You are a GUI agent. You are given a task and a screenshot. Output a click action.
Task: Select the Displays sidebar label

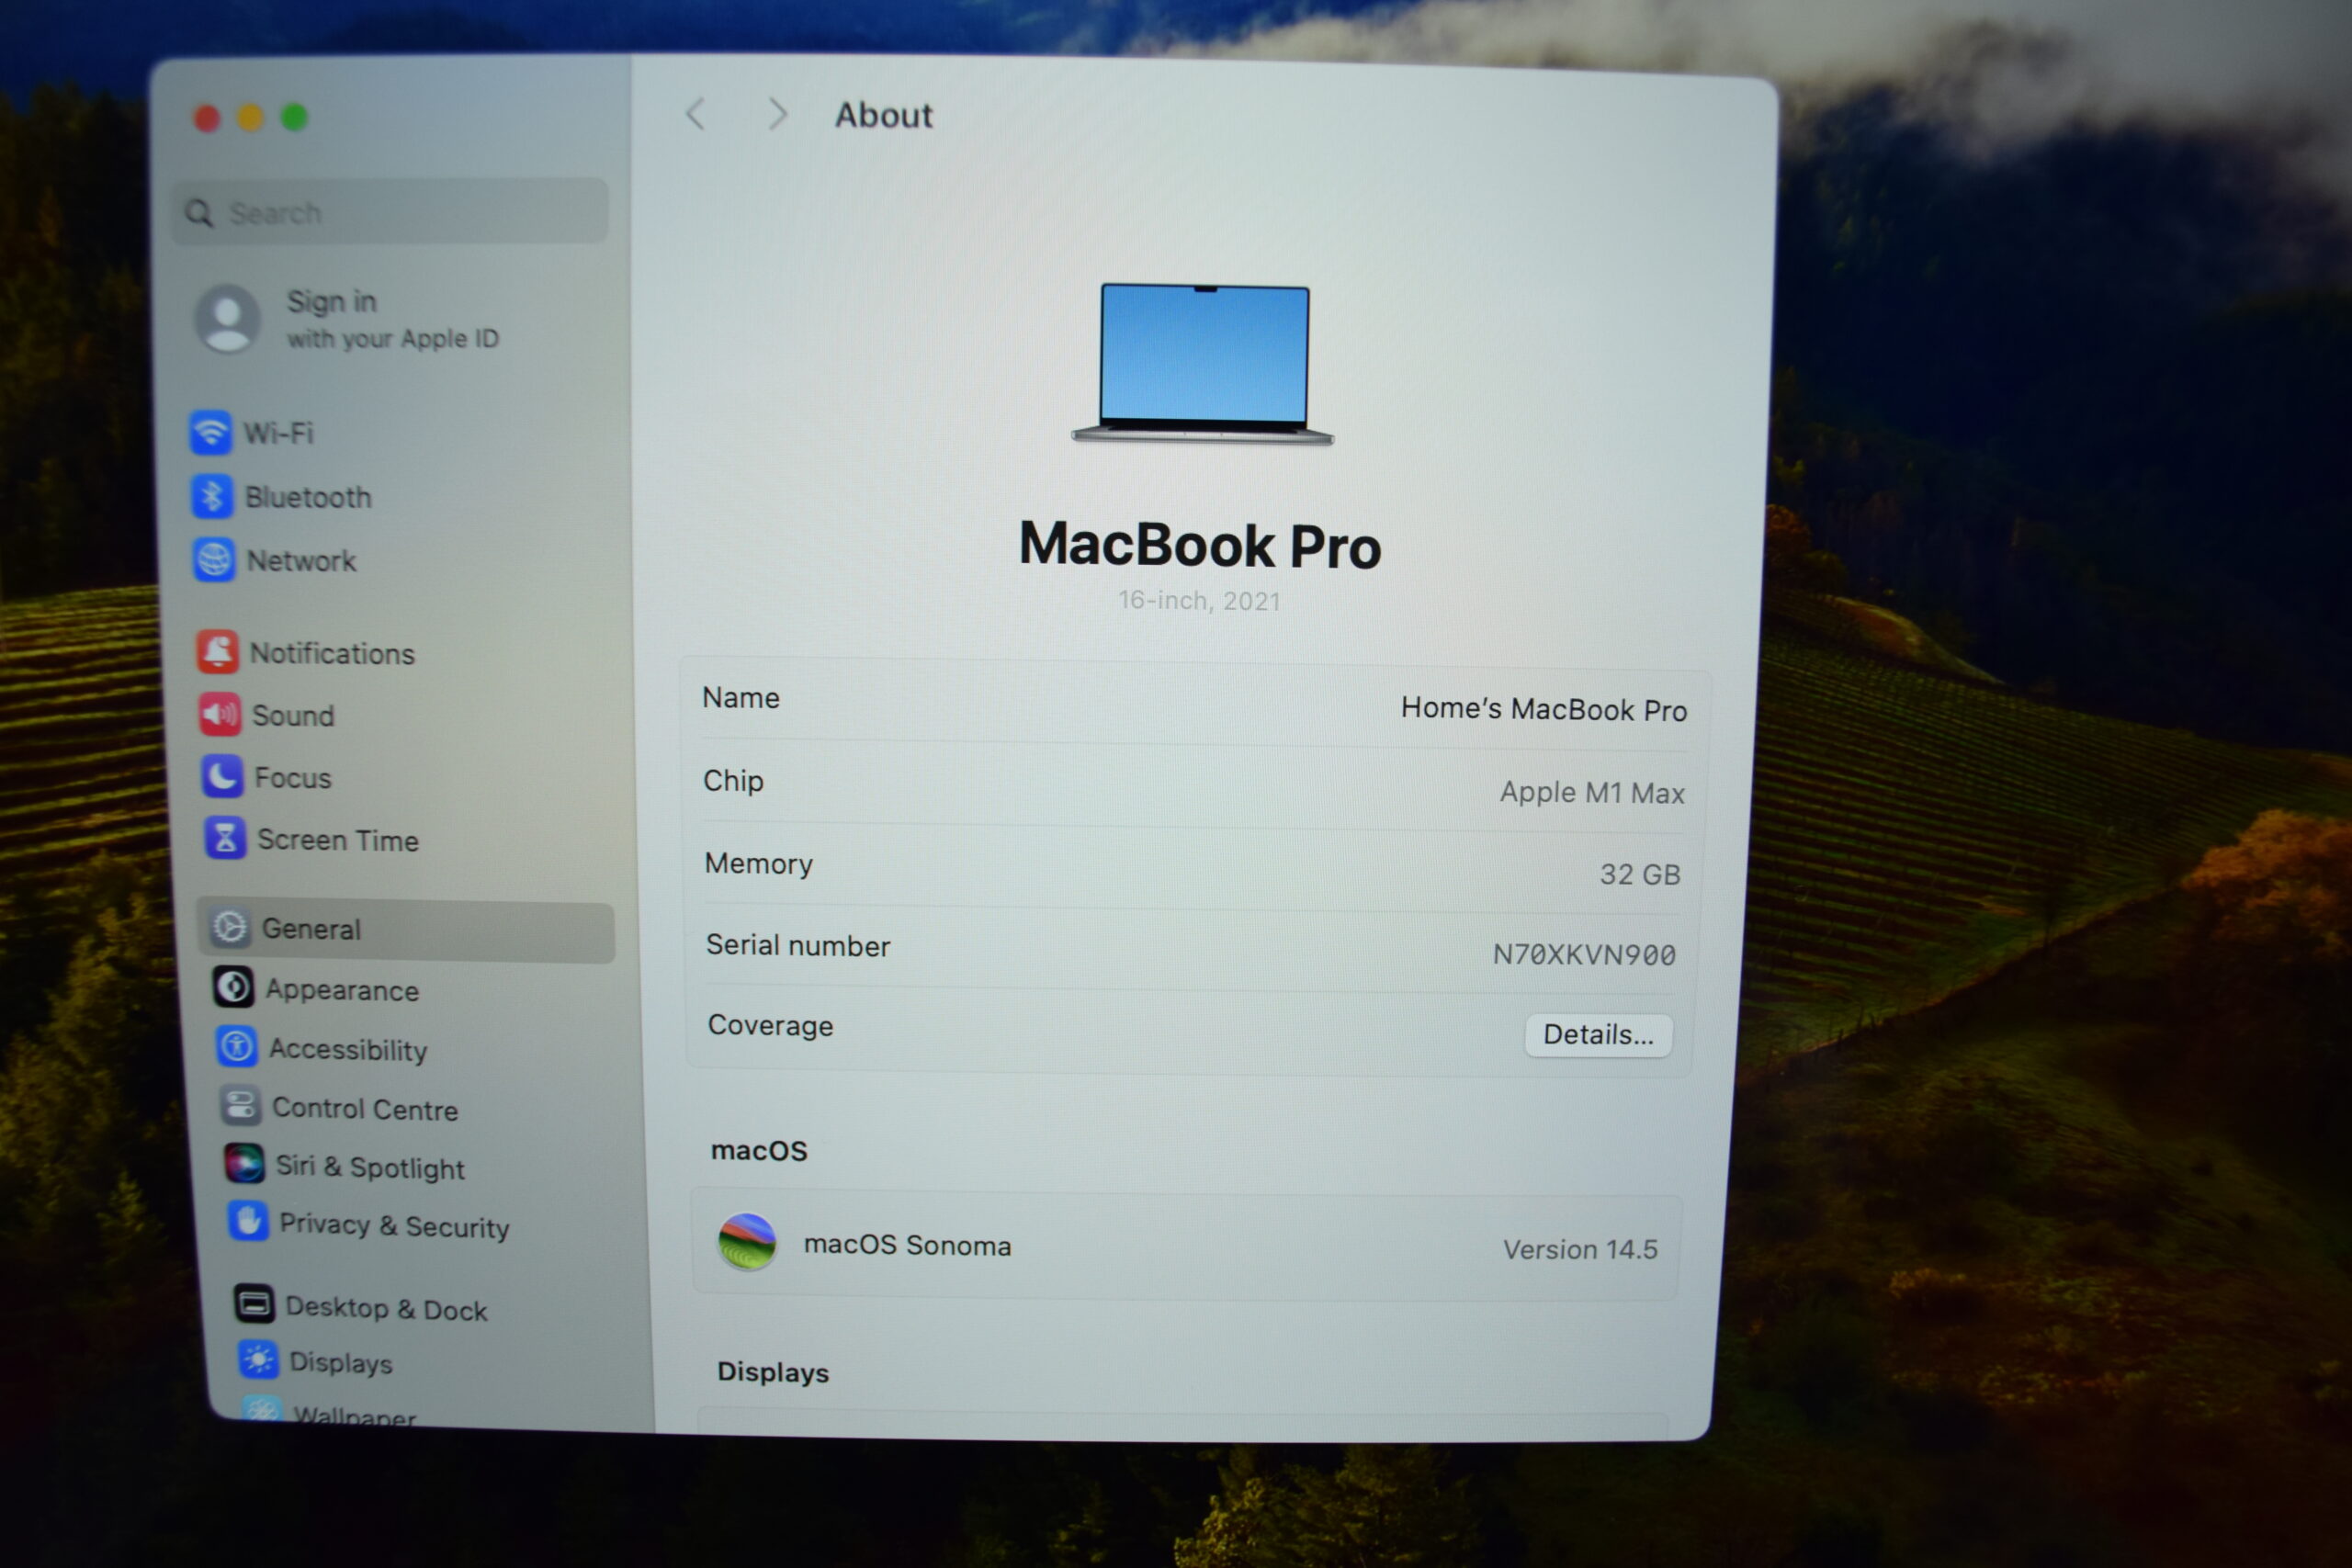pyautogui.click(x=341, y=1363)
